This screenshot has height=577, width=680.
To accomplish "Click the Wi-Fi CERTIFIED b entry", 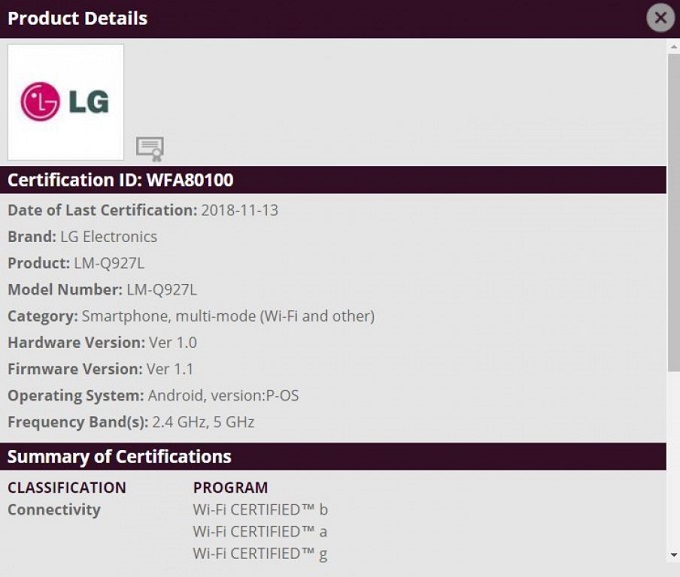I will click(x=260, y=510).
